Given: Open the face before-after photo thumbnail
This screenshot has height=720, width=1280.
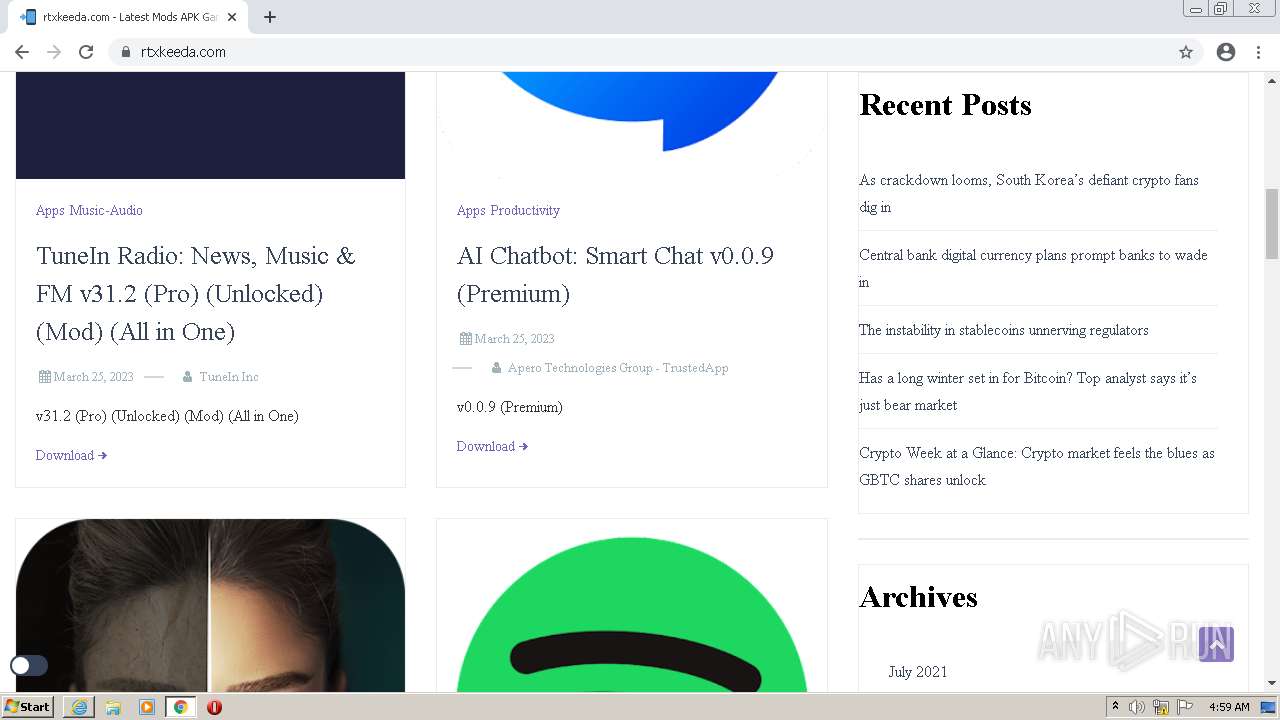Looking at the screenshot, I should point(210,605).
